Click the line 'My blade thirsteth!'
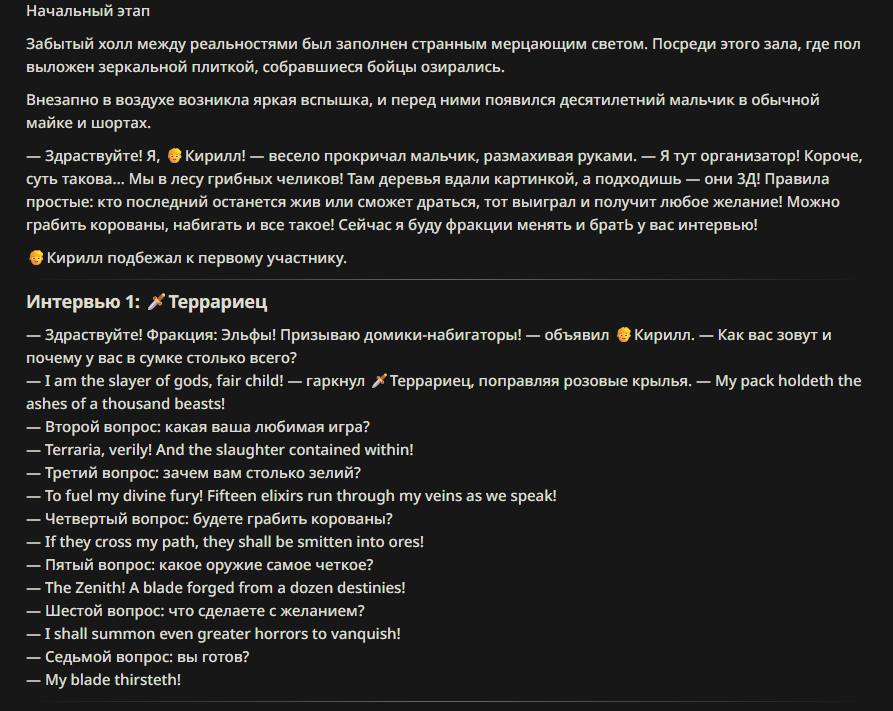 click(103, 680)
